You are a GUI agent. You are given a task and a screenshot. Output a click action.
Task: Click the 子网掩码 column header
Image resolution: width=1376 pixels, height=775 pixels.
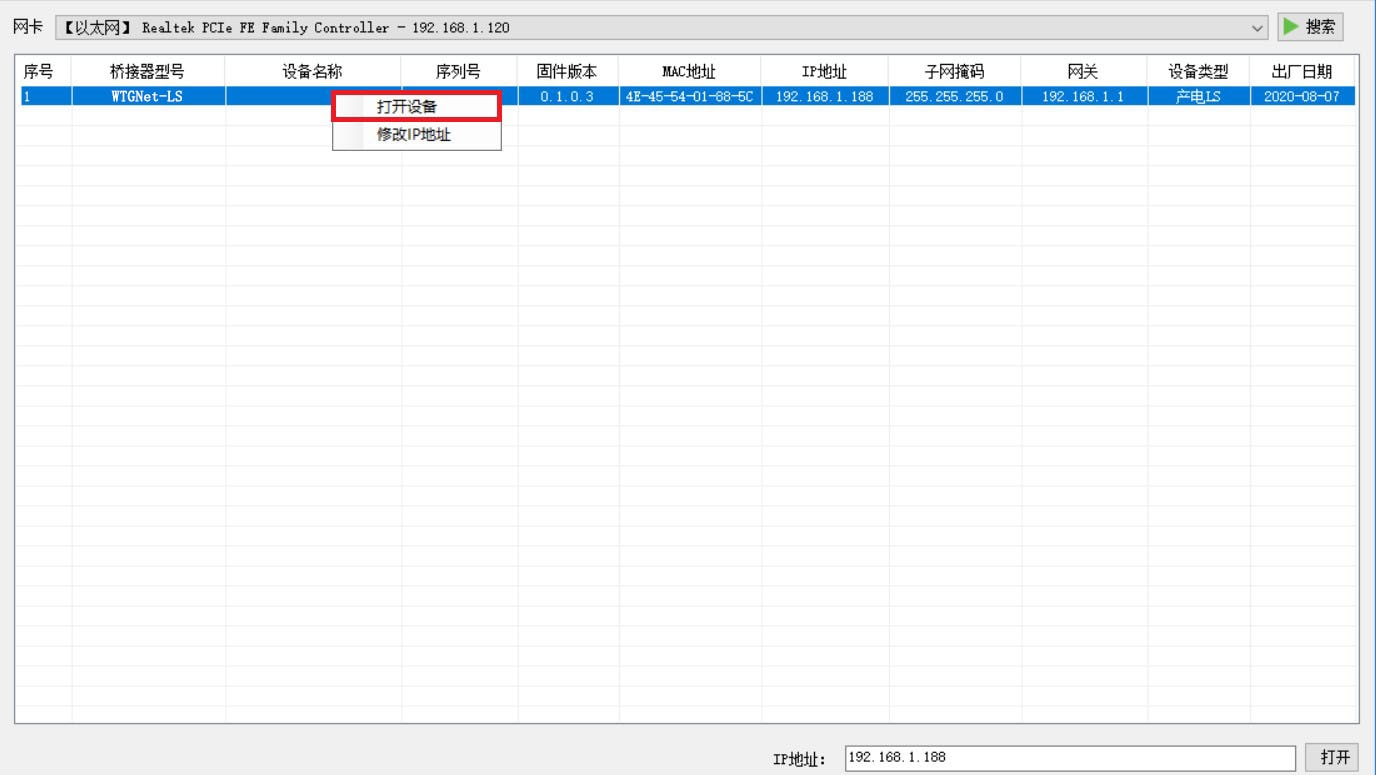tap(954, 71)
